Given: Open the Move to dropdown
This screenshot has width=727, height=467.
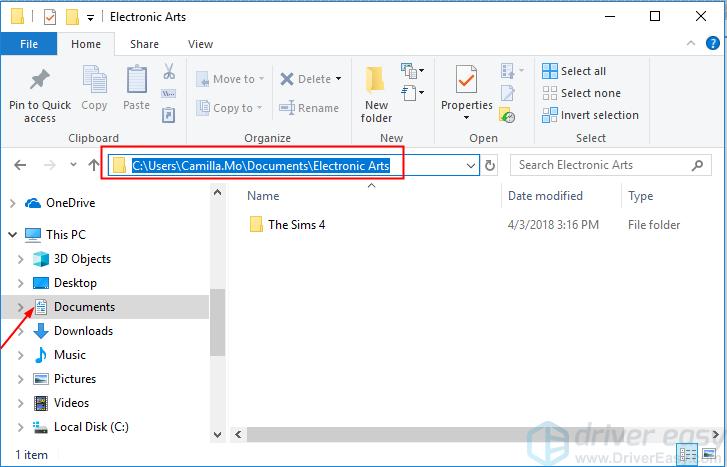Looking at the screenshot, I should point(230,79).
